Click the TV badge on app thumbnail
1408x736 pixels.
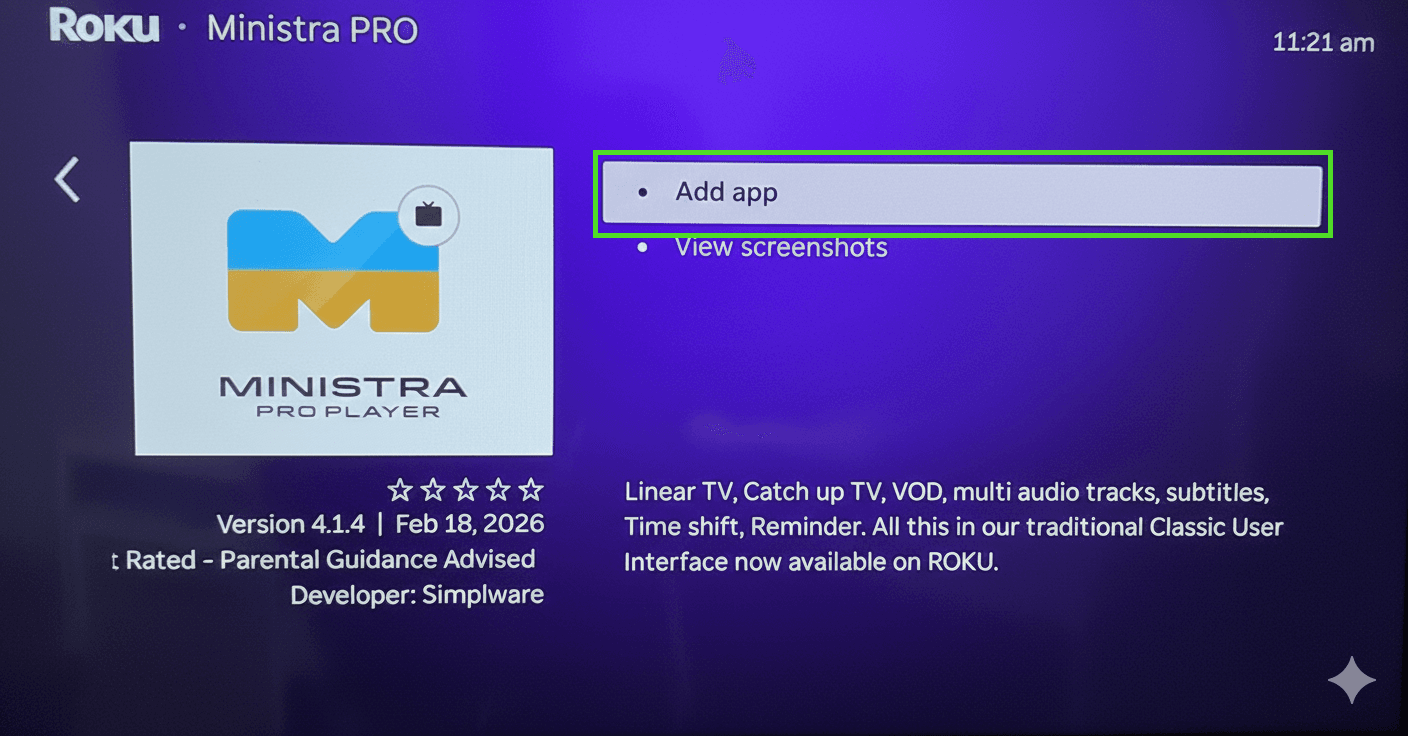tap(428, 214)
